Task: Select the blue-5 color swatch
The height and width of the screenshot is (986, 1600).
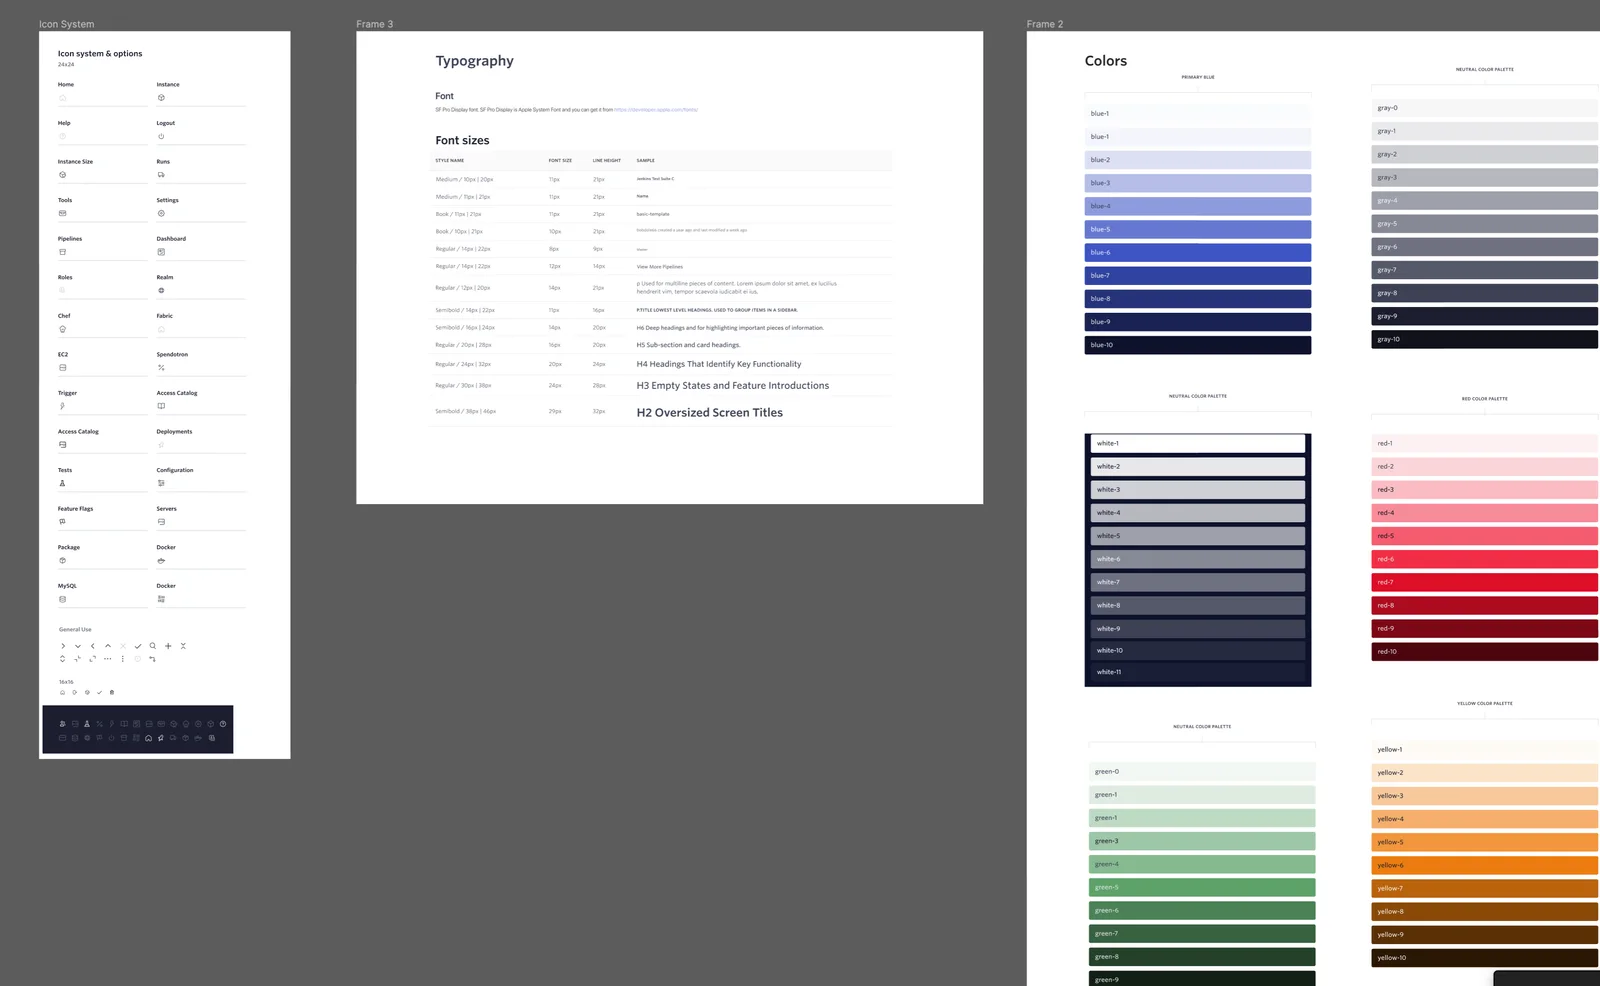Action: pyautogui.click(x=1198, y=229)
